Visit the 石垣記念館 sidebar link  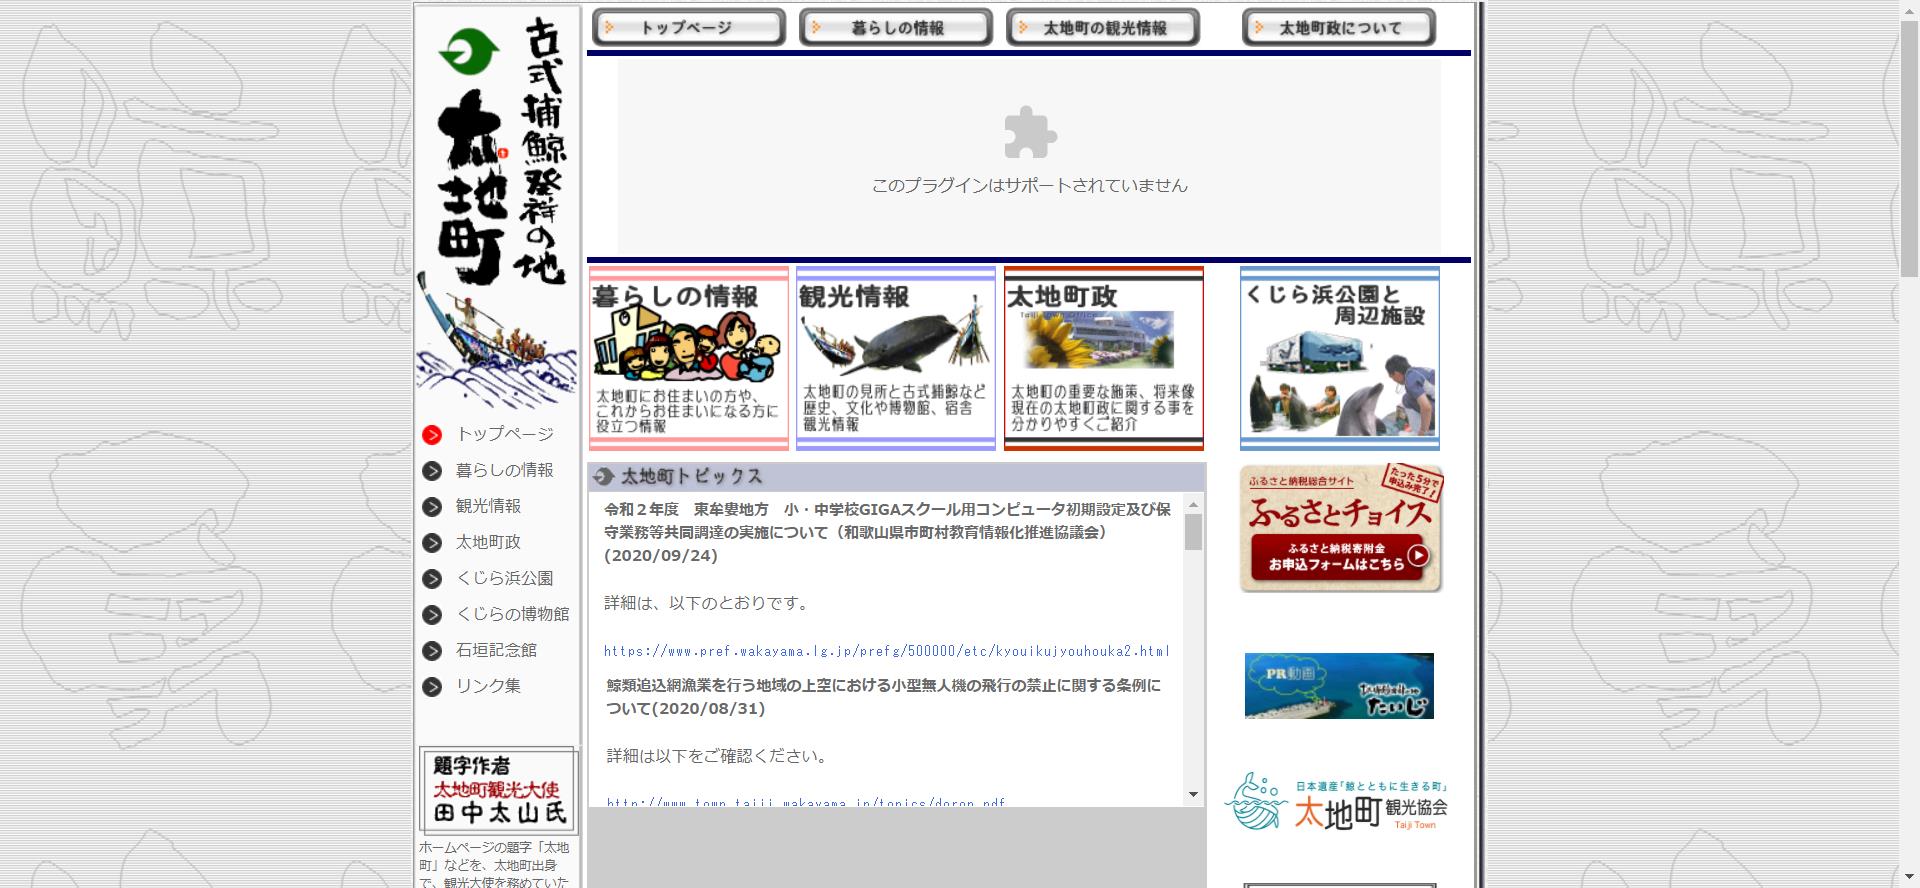496,650
